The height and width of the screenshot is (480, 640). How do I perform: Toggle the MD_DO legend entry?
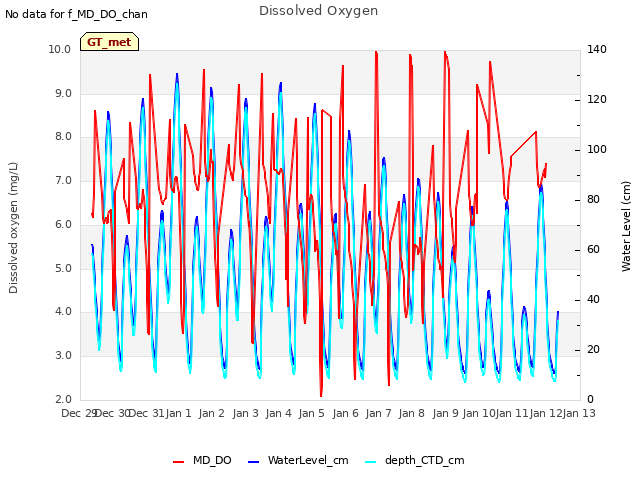[x=202, y=460]
